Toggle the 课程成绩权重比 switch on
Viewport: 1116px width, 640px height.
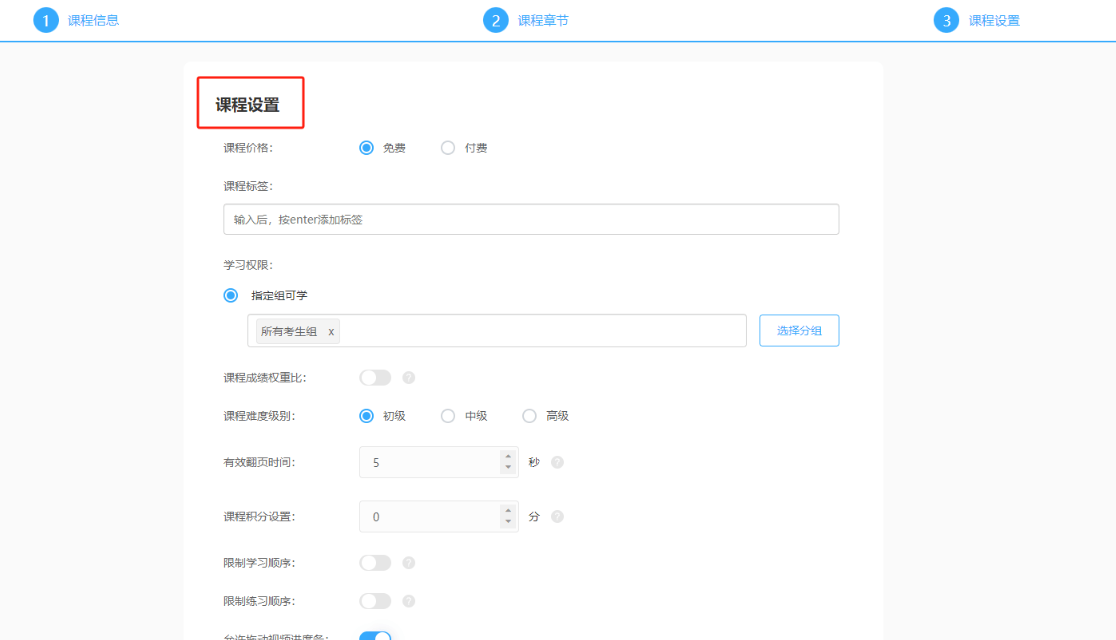point(375,377)
